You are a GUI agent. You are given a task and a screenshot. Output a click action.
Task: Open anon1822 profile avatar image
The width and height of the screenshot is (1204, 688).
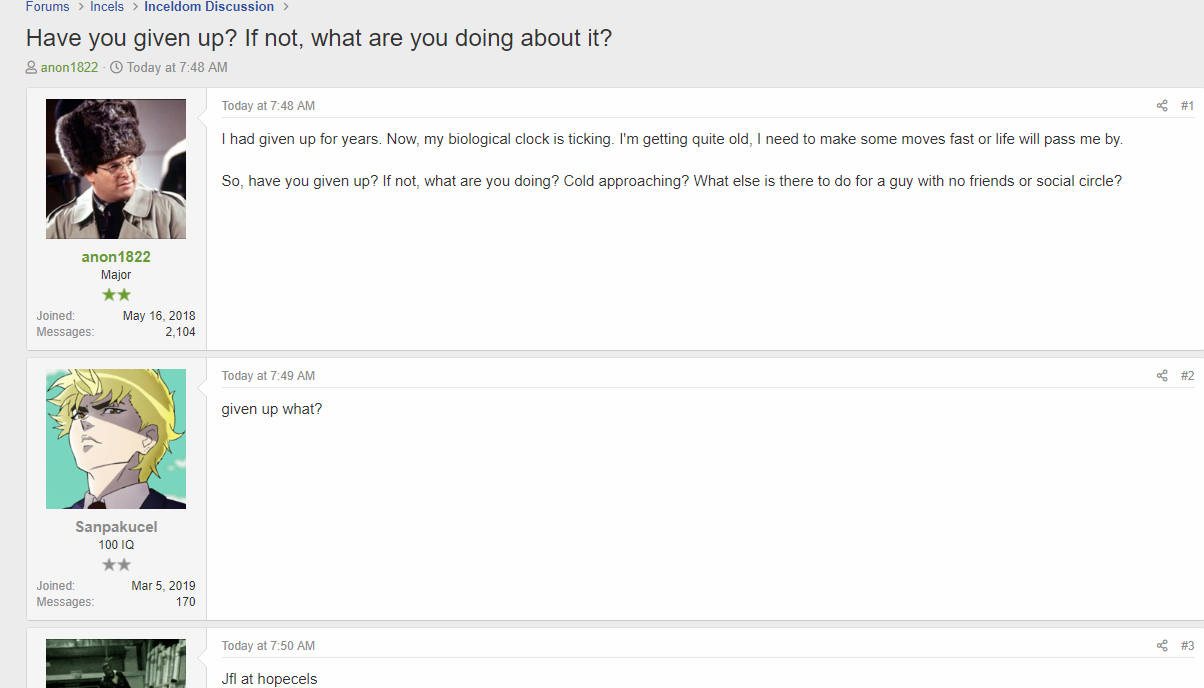(x=116, y=169)
